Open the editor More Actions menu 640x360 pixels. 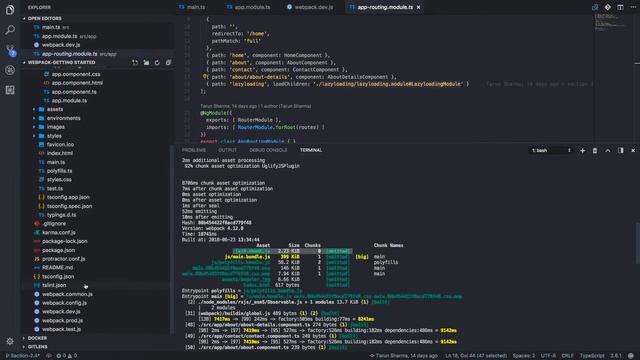(633, 7)
